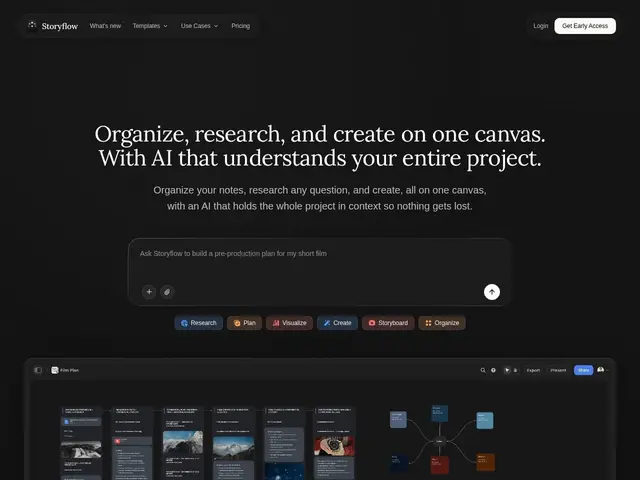Open the black-and-white mountain thumbnail

(x=81, y=451)
